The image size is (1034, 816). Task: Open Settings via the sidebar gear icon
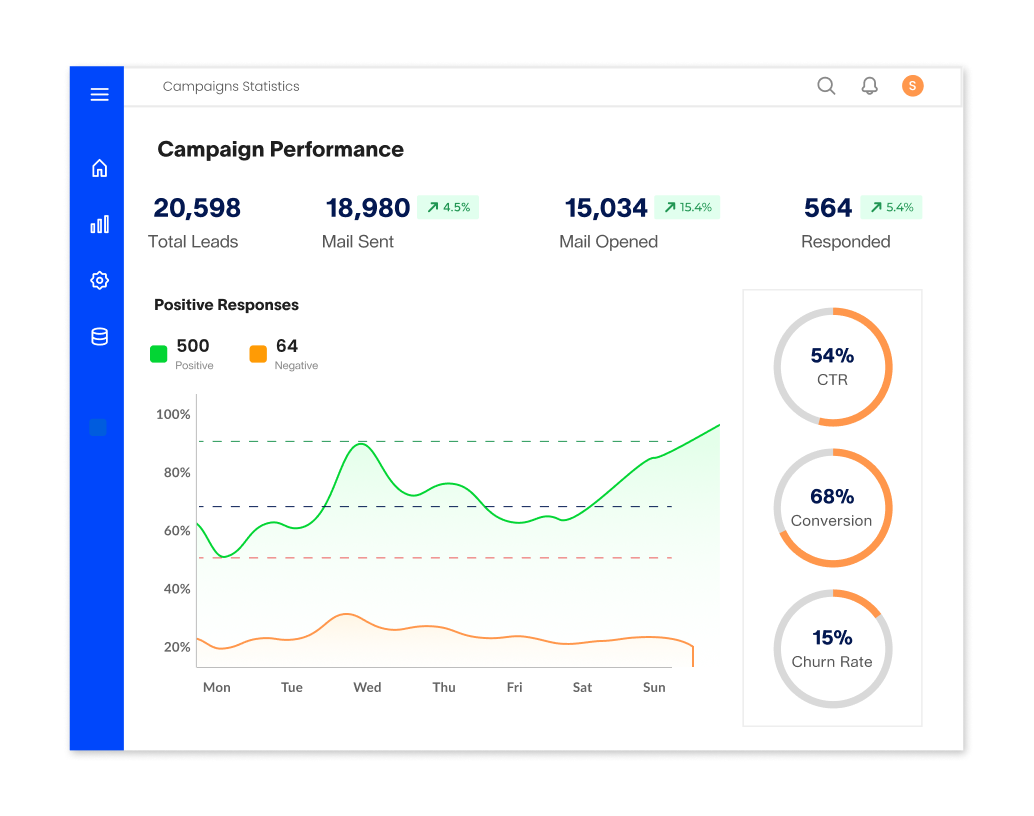(100, 280)
